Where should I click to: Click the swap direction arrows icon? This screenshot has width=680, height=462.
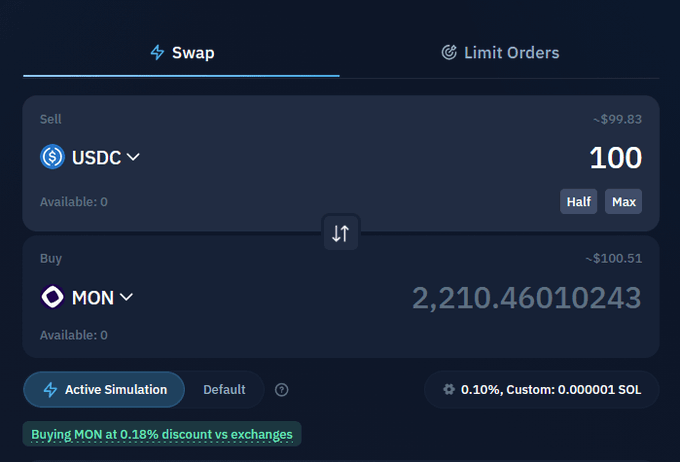click(x=340, y=233)
